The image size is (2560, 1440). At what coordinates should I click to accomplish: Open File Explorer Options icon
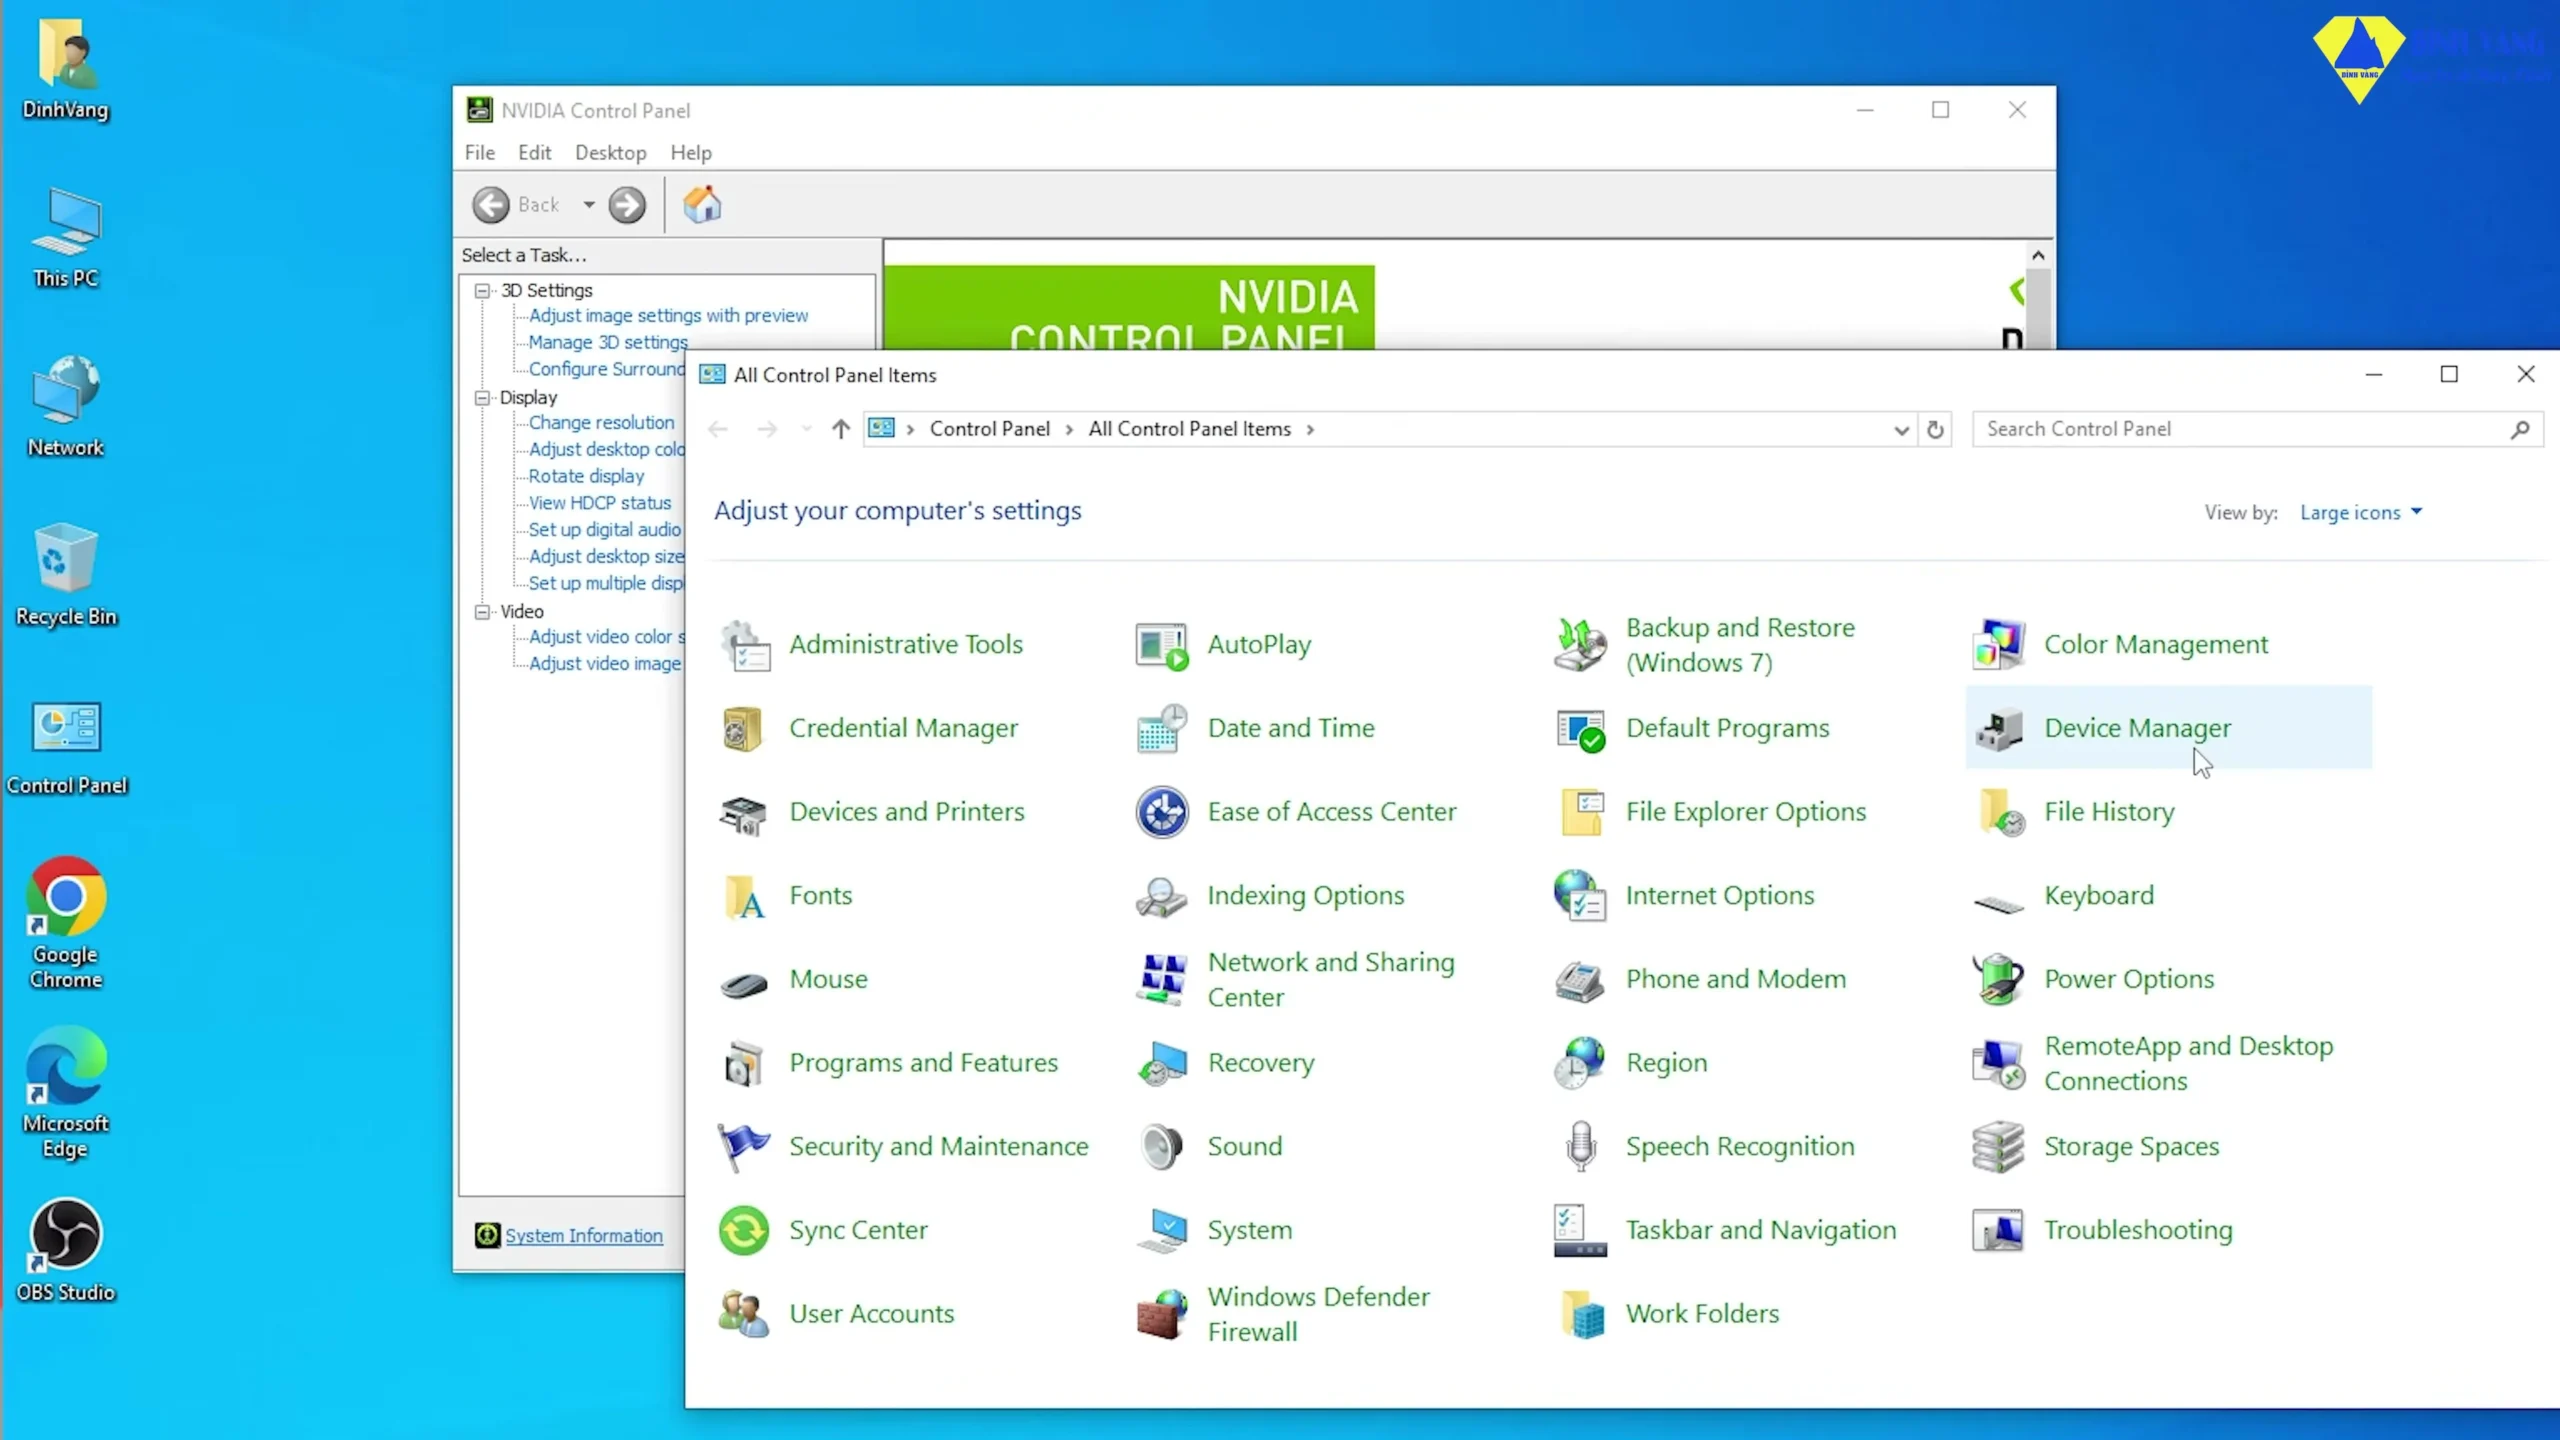click(1580, 812)
